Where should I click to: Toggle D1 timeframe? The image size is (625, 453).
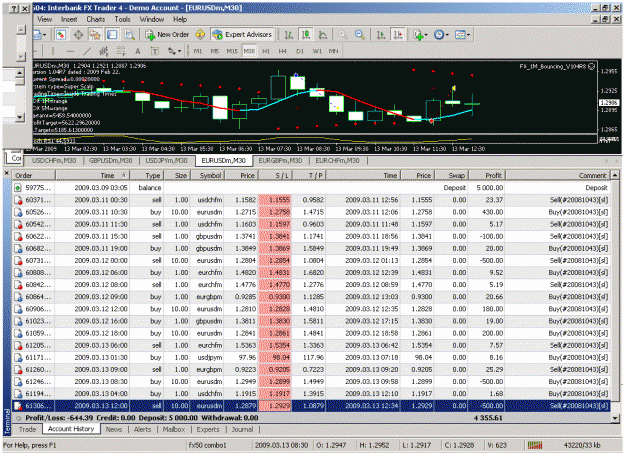(300, 51)
